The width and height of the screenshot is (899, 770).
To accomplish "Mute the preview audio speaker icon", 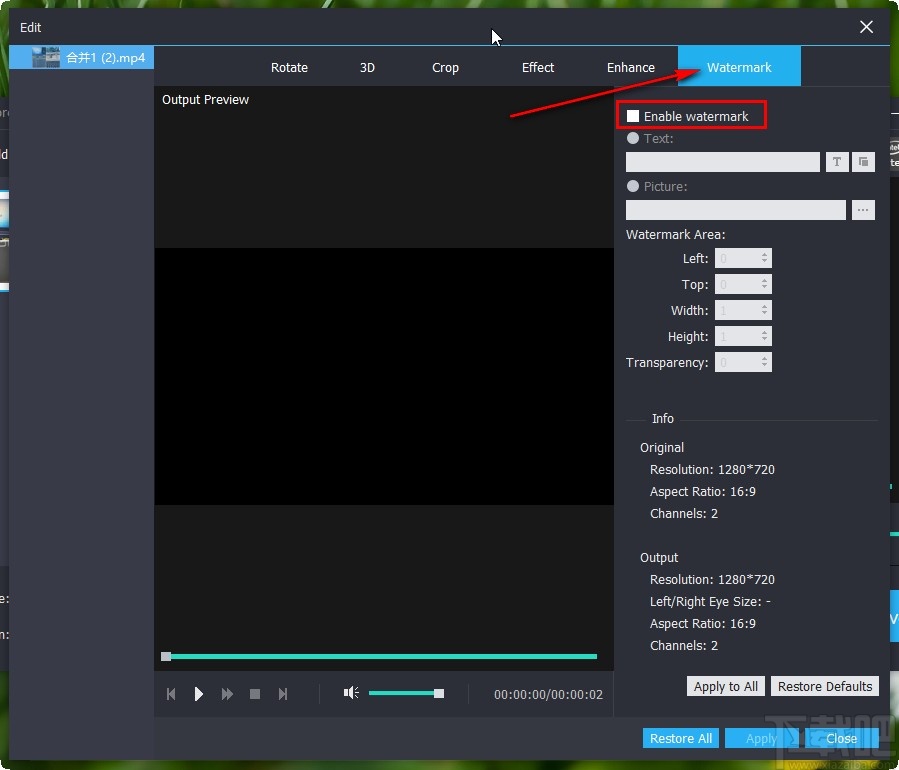I will click(x=351, y=693).
